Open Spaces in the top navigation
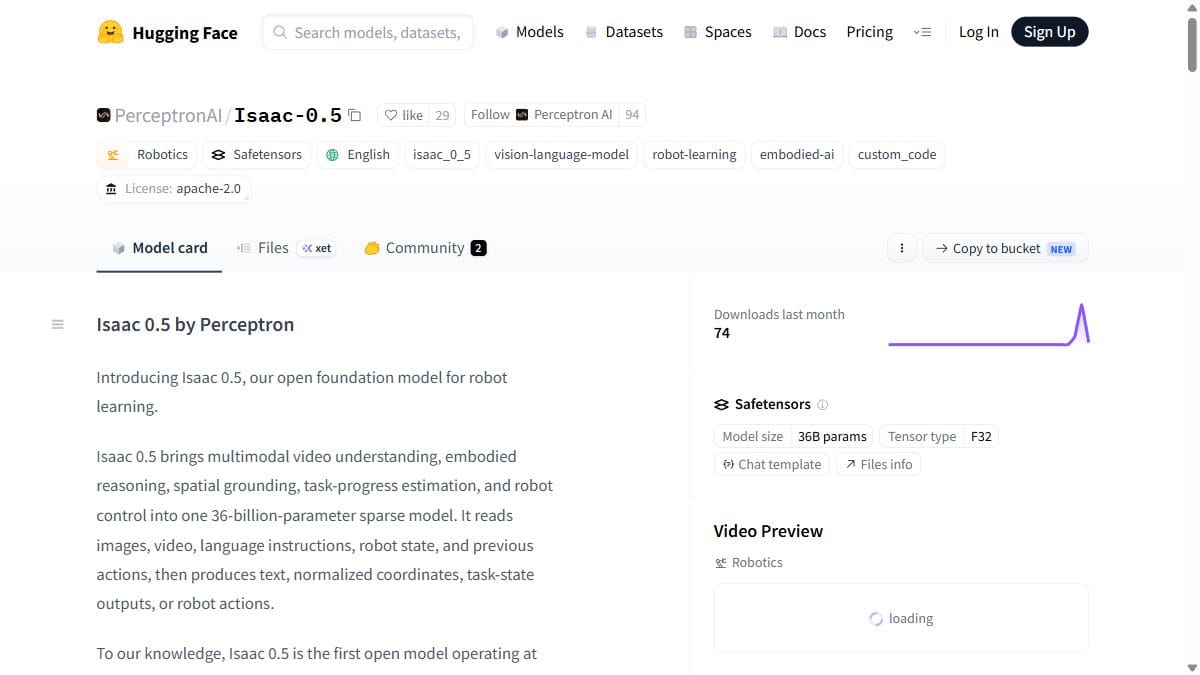Viewport: 1200px width, 675px height. (x=718, y=32)
